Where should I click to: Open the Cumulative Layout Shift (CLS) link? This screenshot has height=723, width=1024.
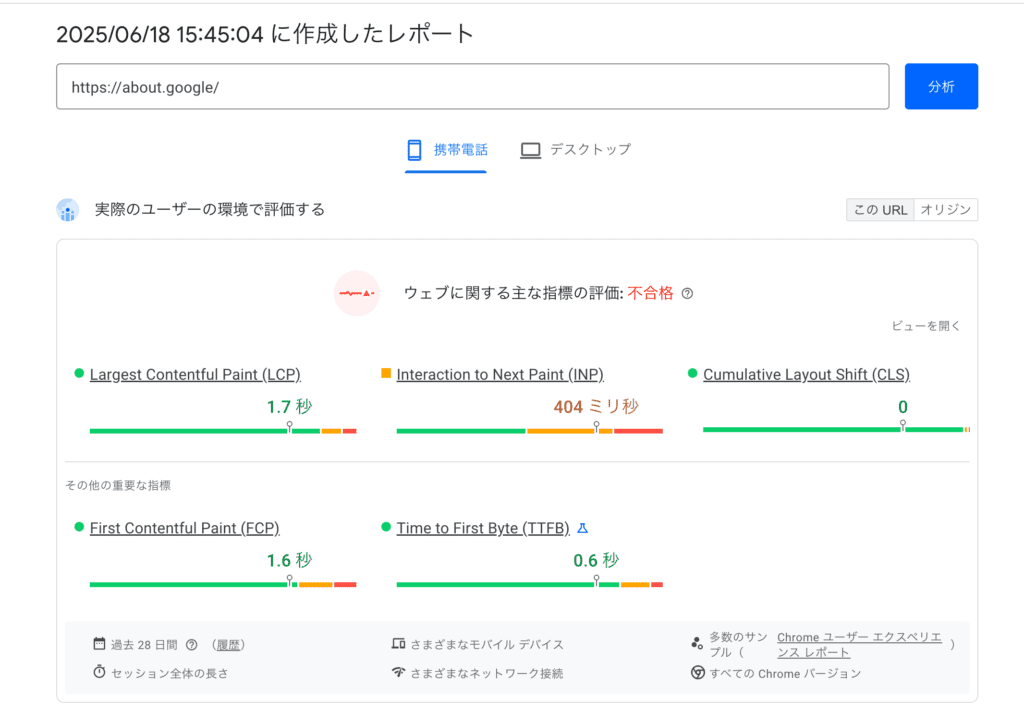pyautogui.click(x=806, y=375)
